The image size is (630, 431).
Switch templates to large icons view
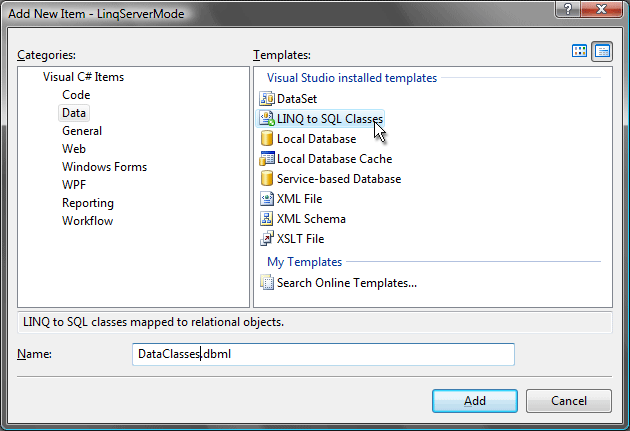(x=579, y=51)
